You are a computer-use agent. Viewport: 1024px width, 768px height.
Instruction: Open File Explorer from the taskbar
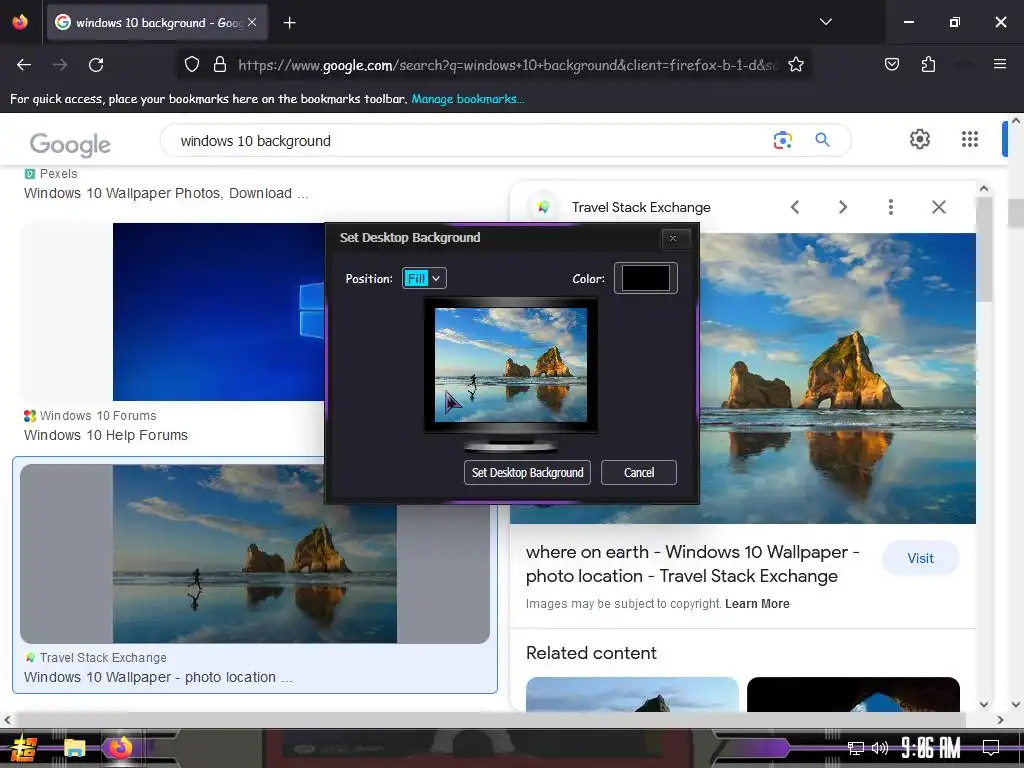coord(74,748)
